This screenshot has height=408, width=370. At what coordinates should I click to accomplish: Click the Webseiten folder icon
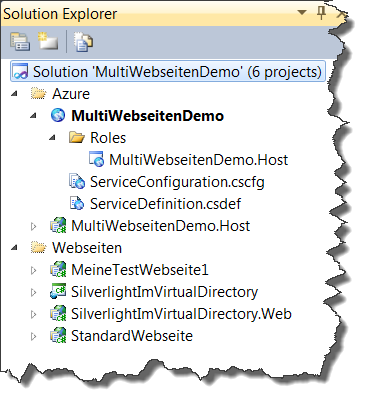coord(38,248)
